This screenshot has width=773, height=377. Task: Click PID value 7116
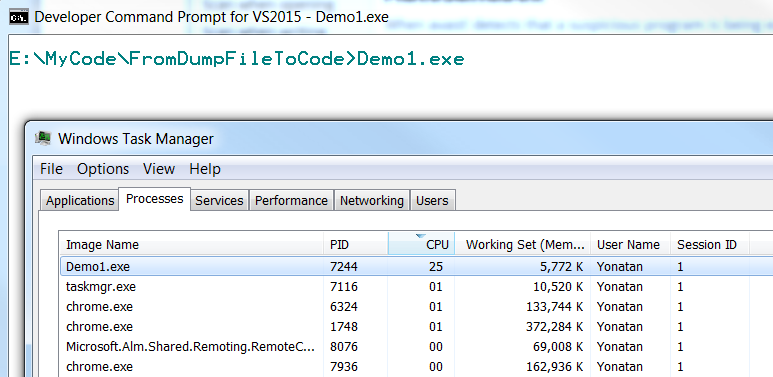344,287
